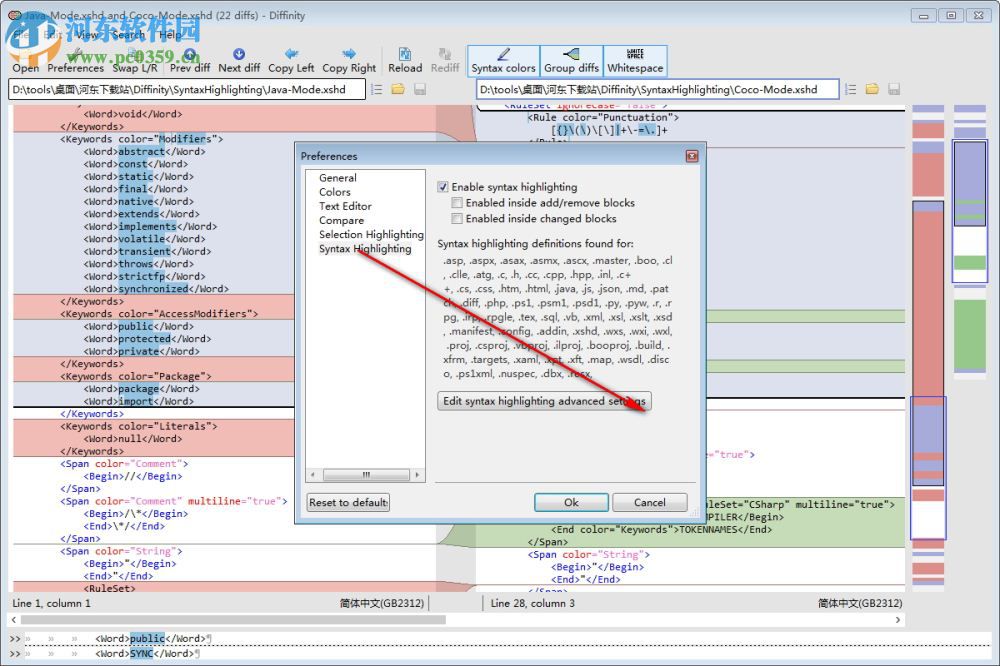Toggle the Whitespace toolbar button
Screen dimensions: 1000x666
[x=635, y=61]
